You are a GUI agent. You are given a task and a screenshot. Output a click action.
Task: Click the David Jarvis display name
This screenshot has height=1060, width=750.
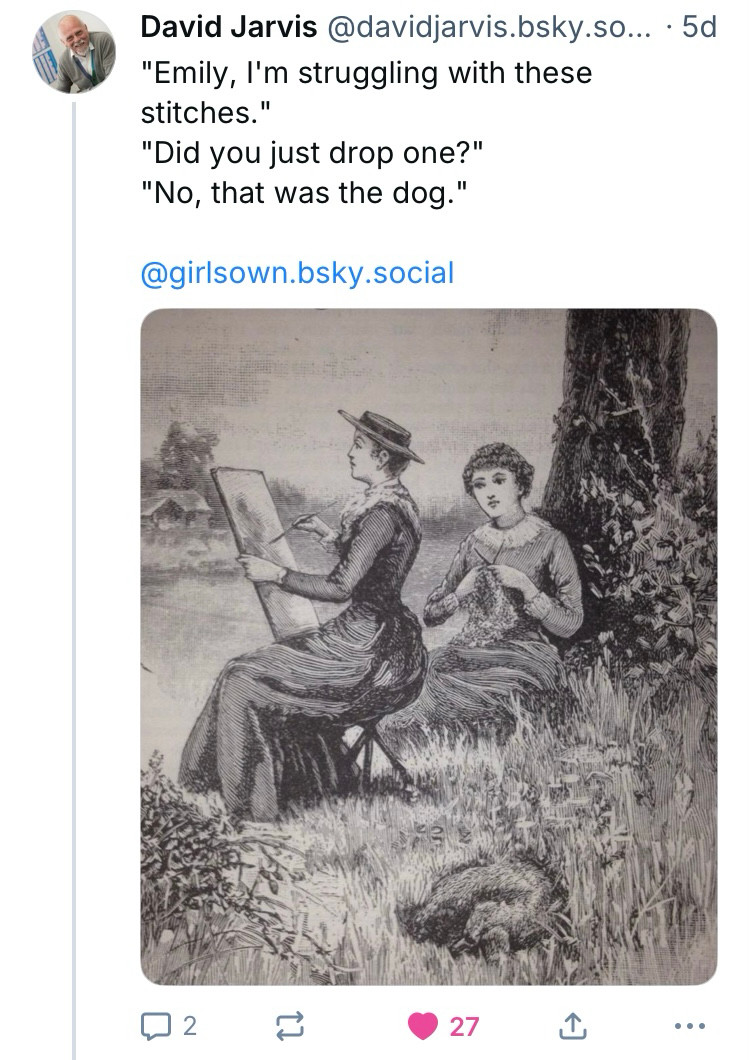coord(229,27)
